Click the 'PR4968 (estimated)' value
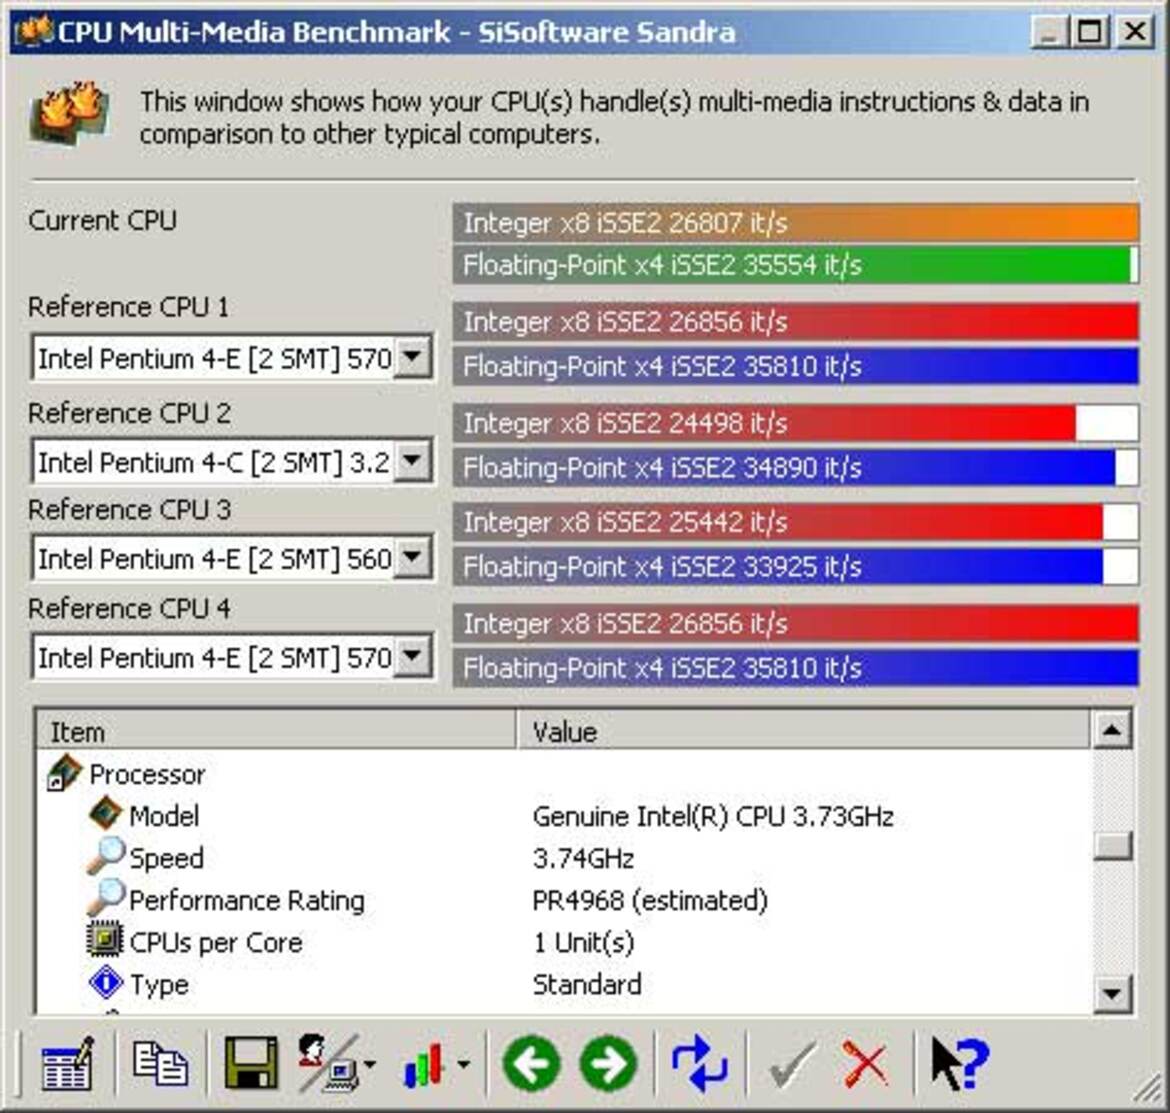1170x1113 pixels. tap(650, 901)
